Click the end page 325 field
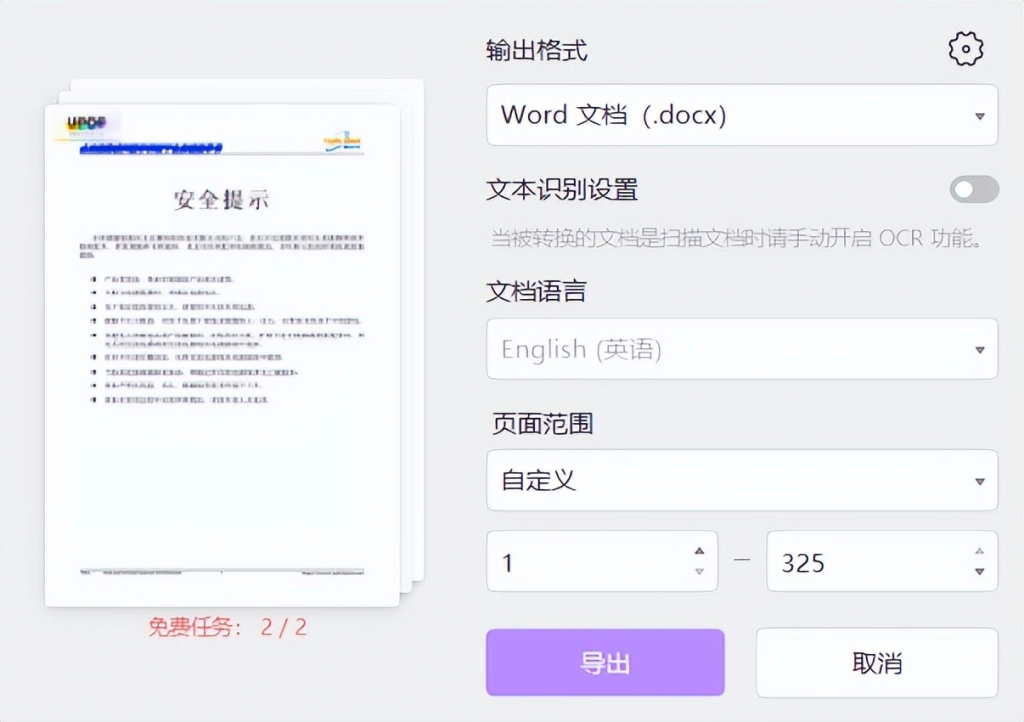This screenshot has height=722, width=1024. (x=882, y=561)
